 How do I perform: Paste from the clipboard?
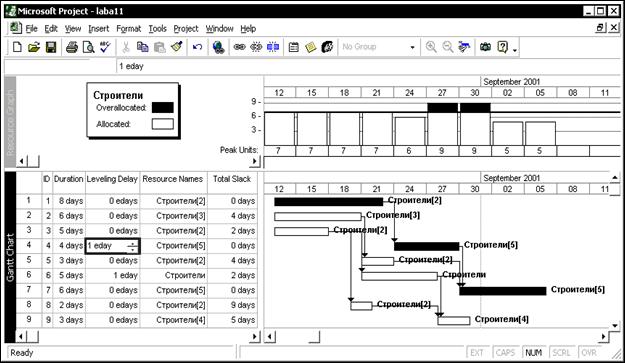[159, 47]
